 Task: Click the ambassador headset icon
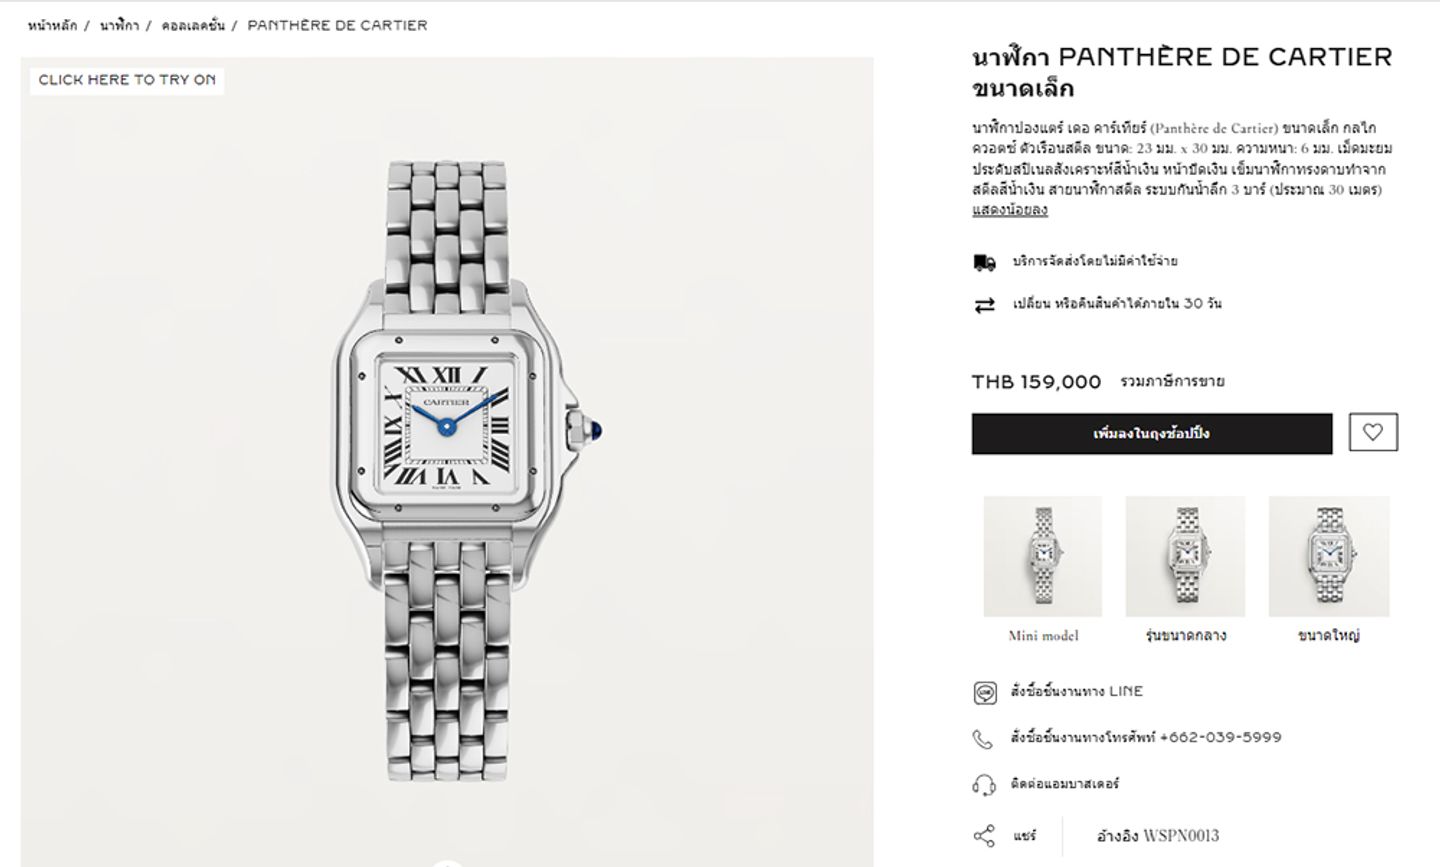point(984,785)
